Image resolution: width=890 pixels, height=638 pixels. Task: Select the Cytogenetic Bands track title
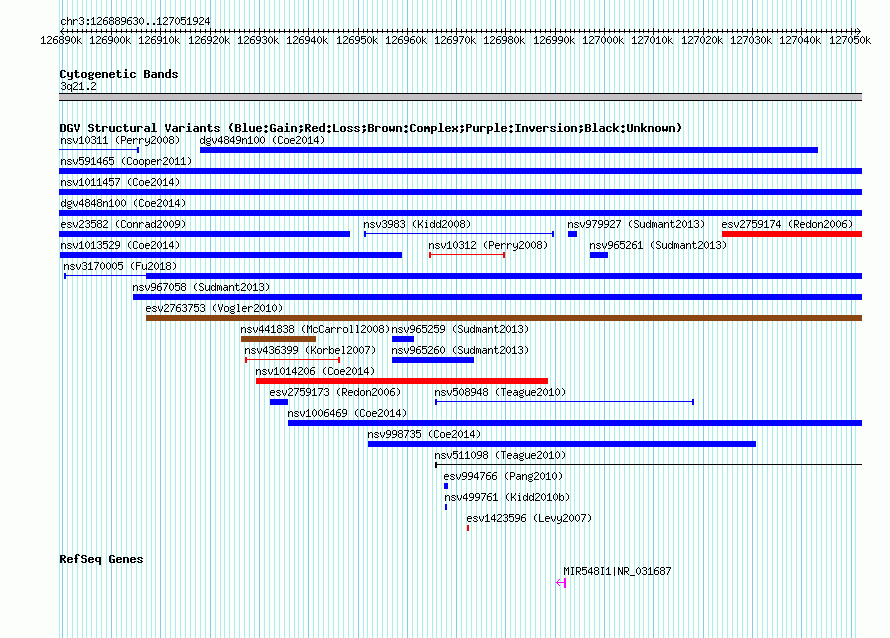(119, 74)
